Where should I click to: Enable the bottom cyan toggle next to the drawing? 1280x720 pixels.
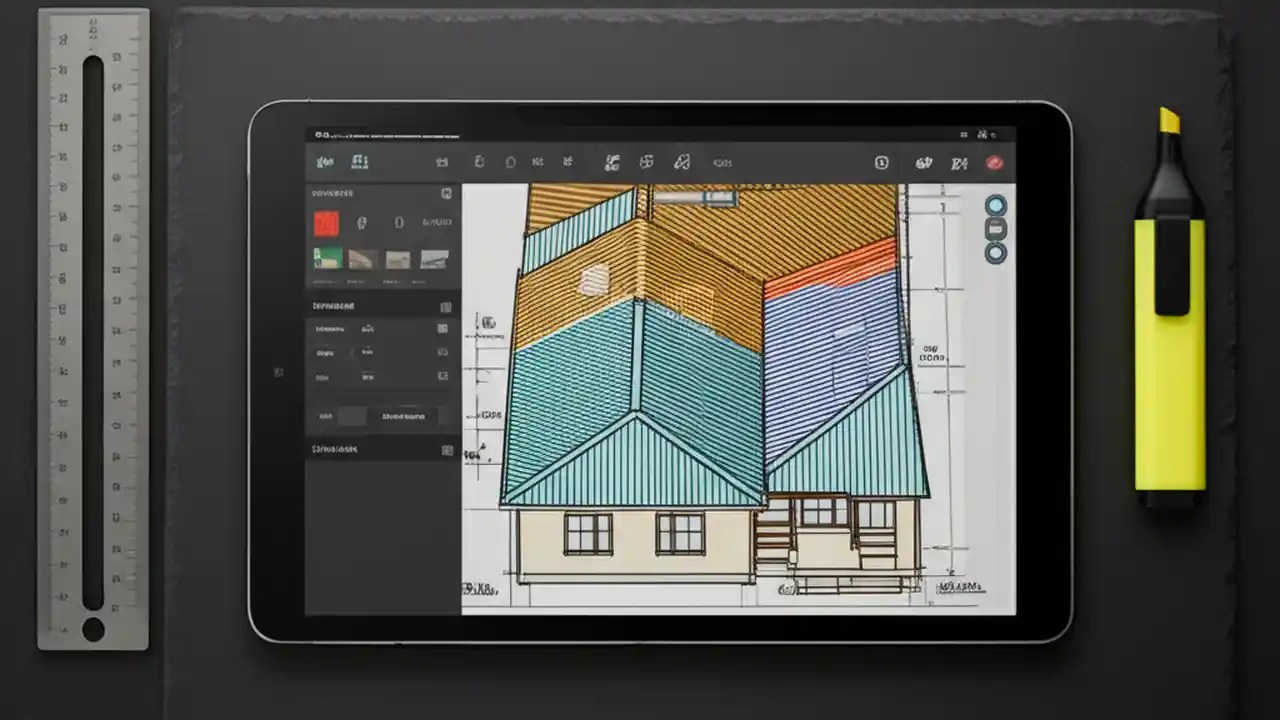click(995, 253)
